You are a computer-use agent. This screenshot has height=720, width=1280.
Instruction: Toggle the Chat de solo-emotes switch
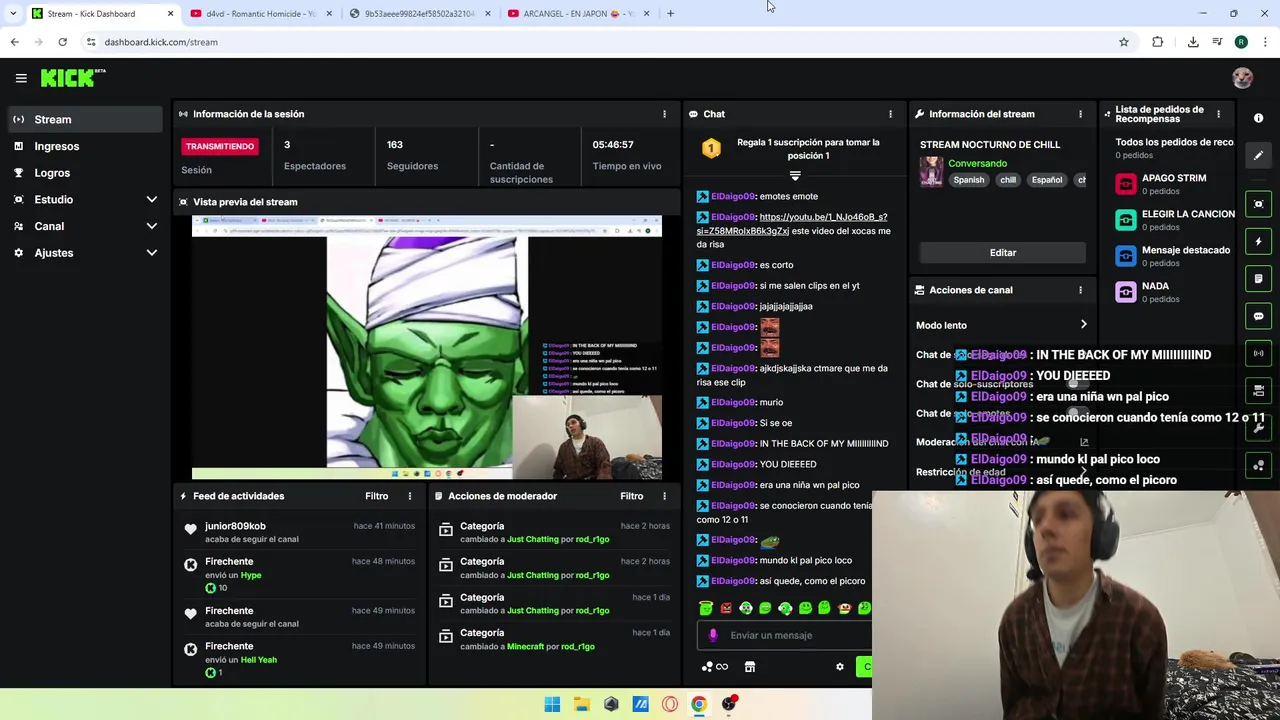click(x=1076, y=413)
